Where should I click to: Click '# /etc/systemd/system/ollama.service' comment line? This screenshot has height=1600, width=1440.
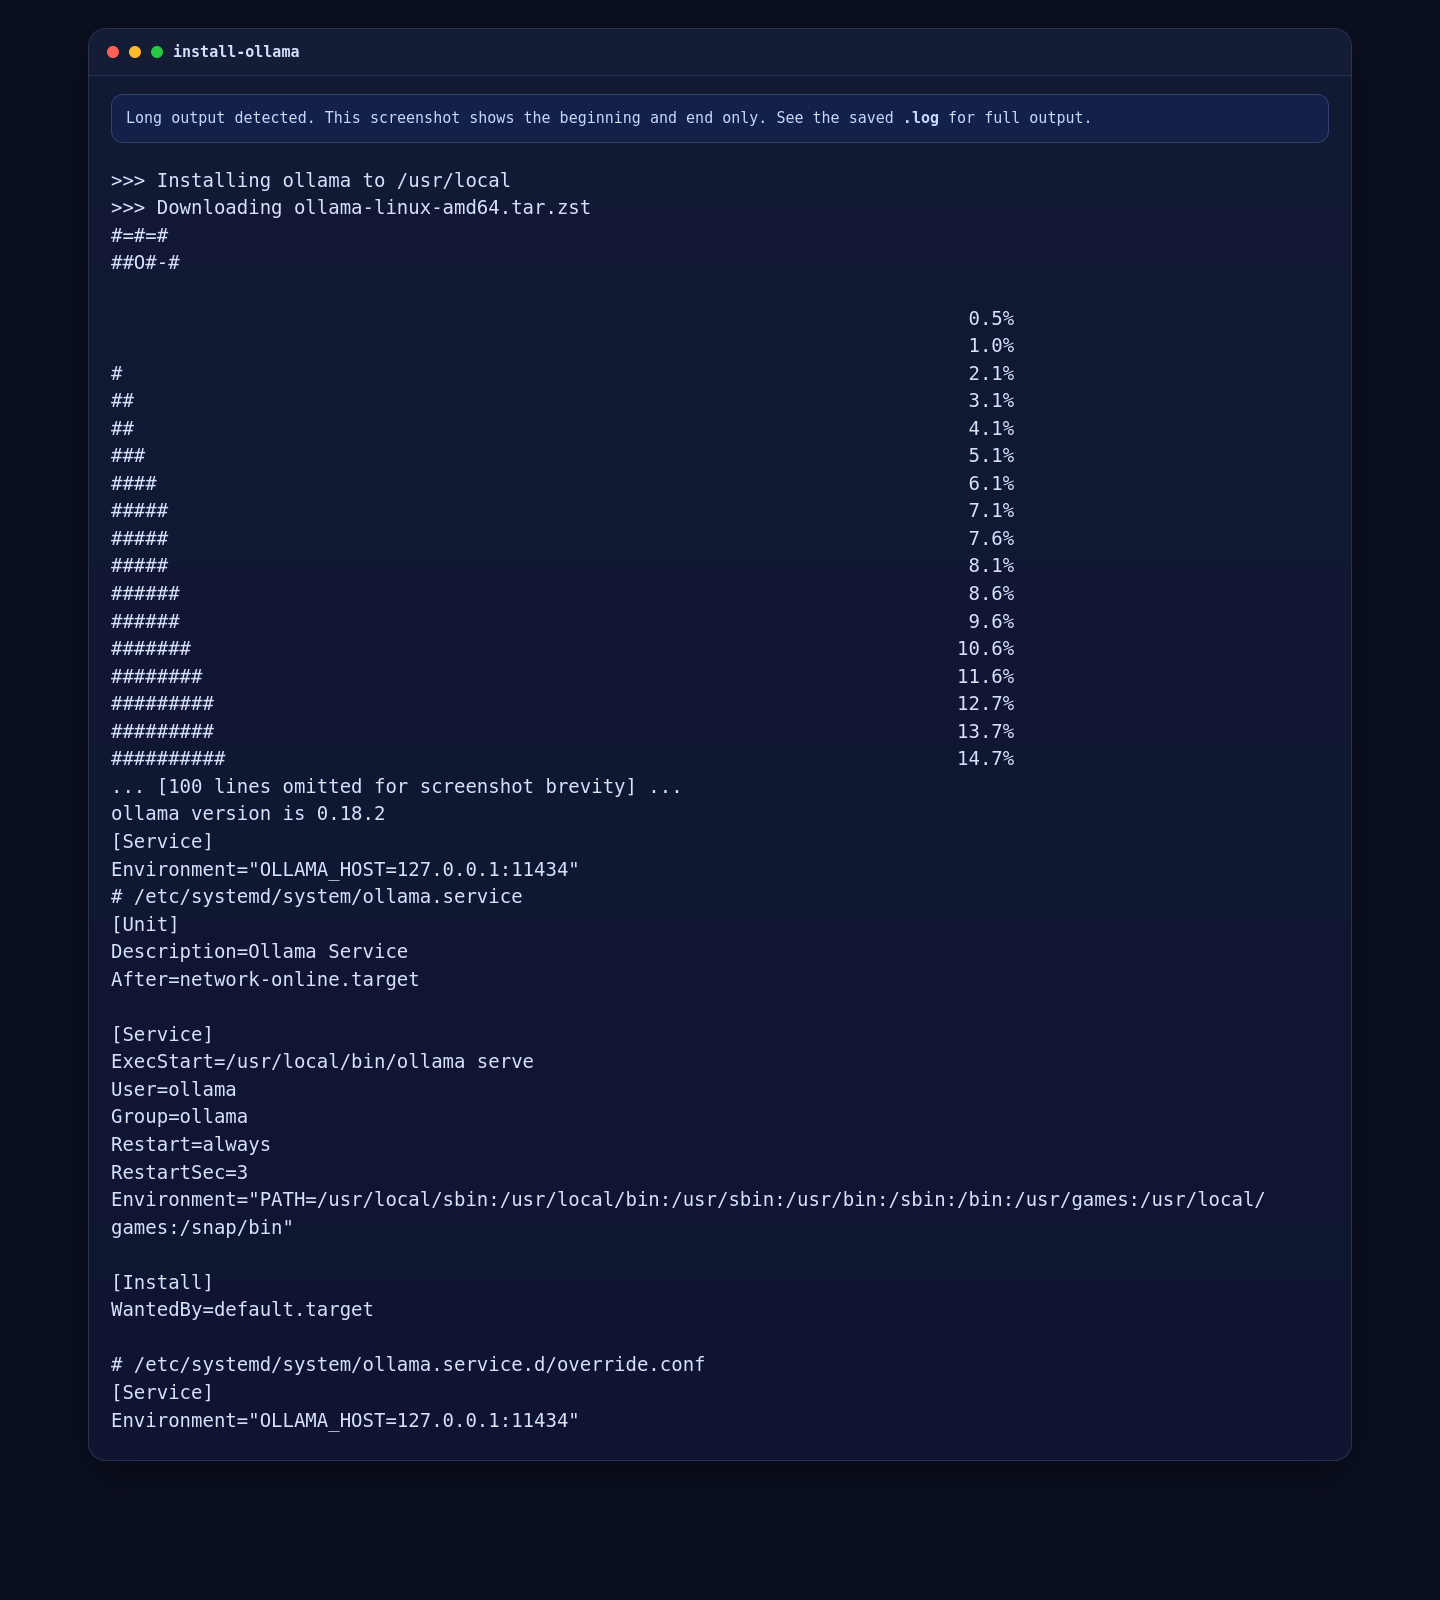(x=317, y=897)
